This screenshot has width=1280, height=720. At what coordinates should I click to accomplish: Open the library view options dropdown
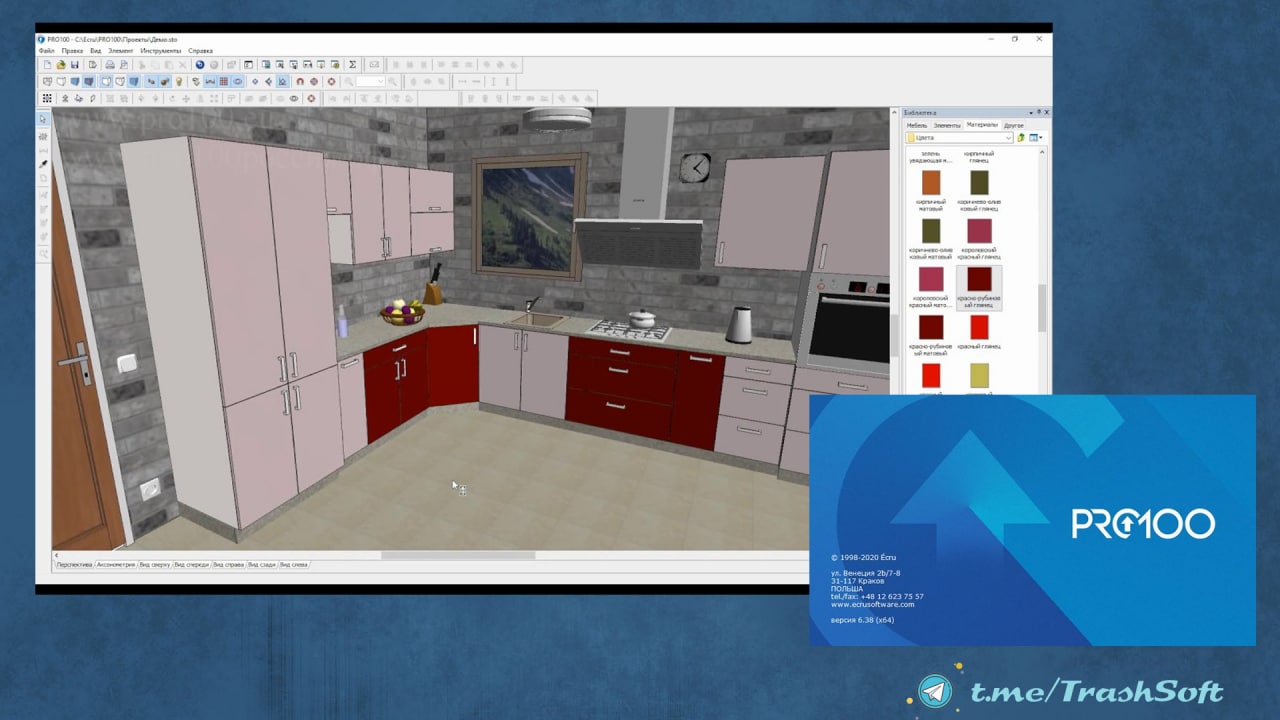point(1036,137)
